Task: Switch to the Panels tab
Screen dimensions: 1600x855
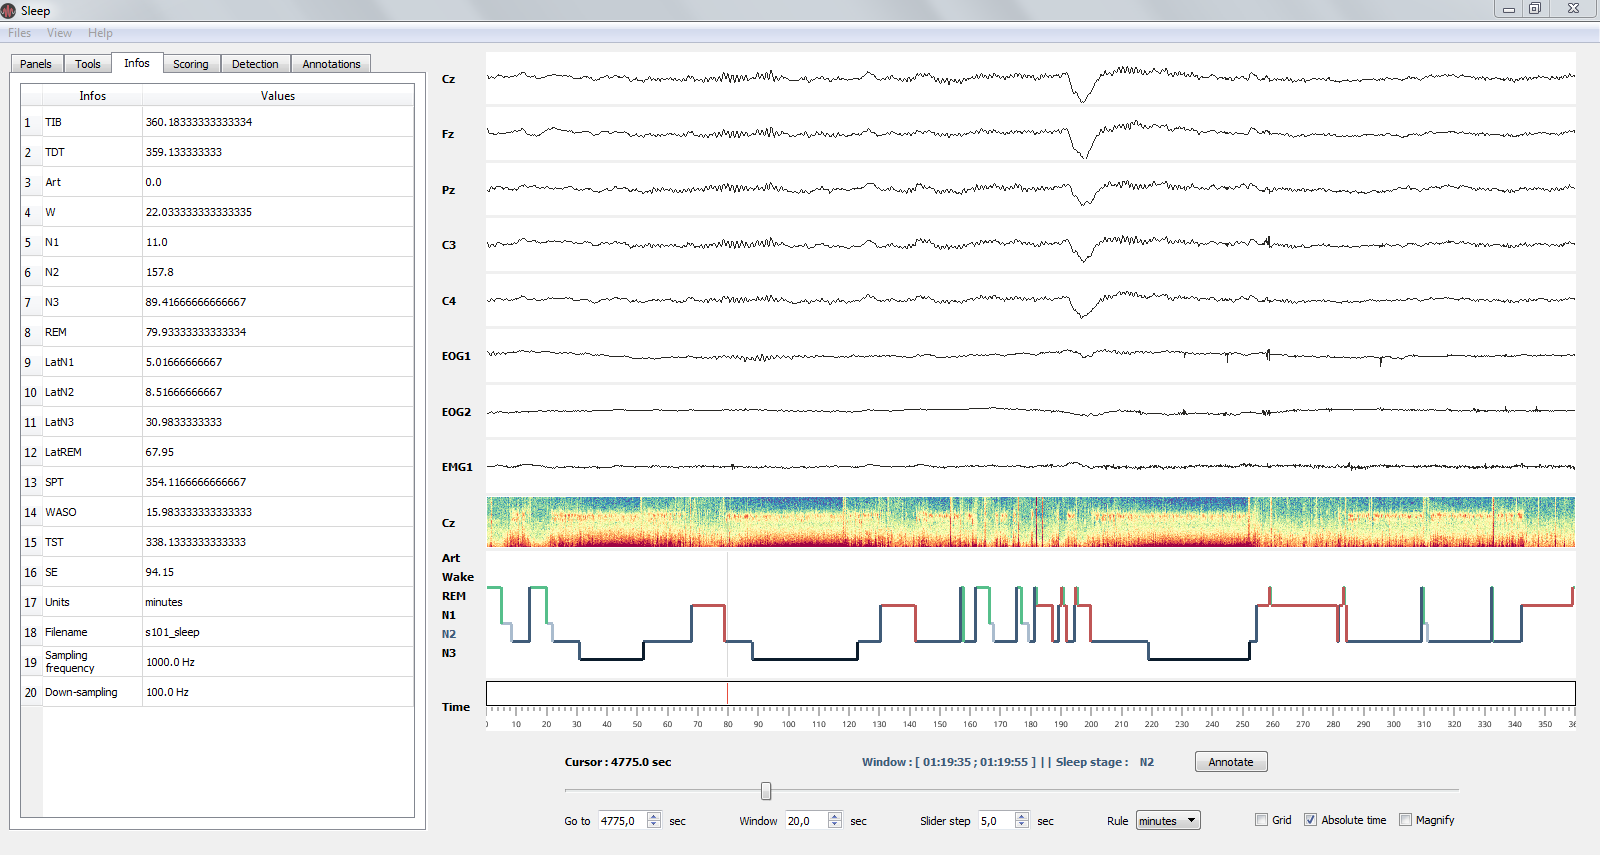Action: click(36, 64)
